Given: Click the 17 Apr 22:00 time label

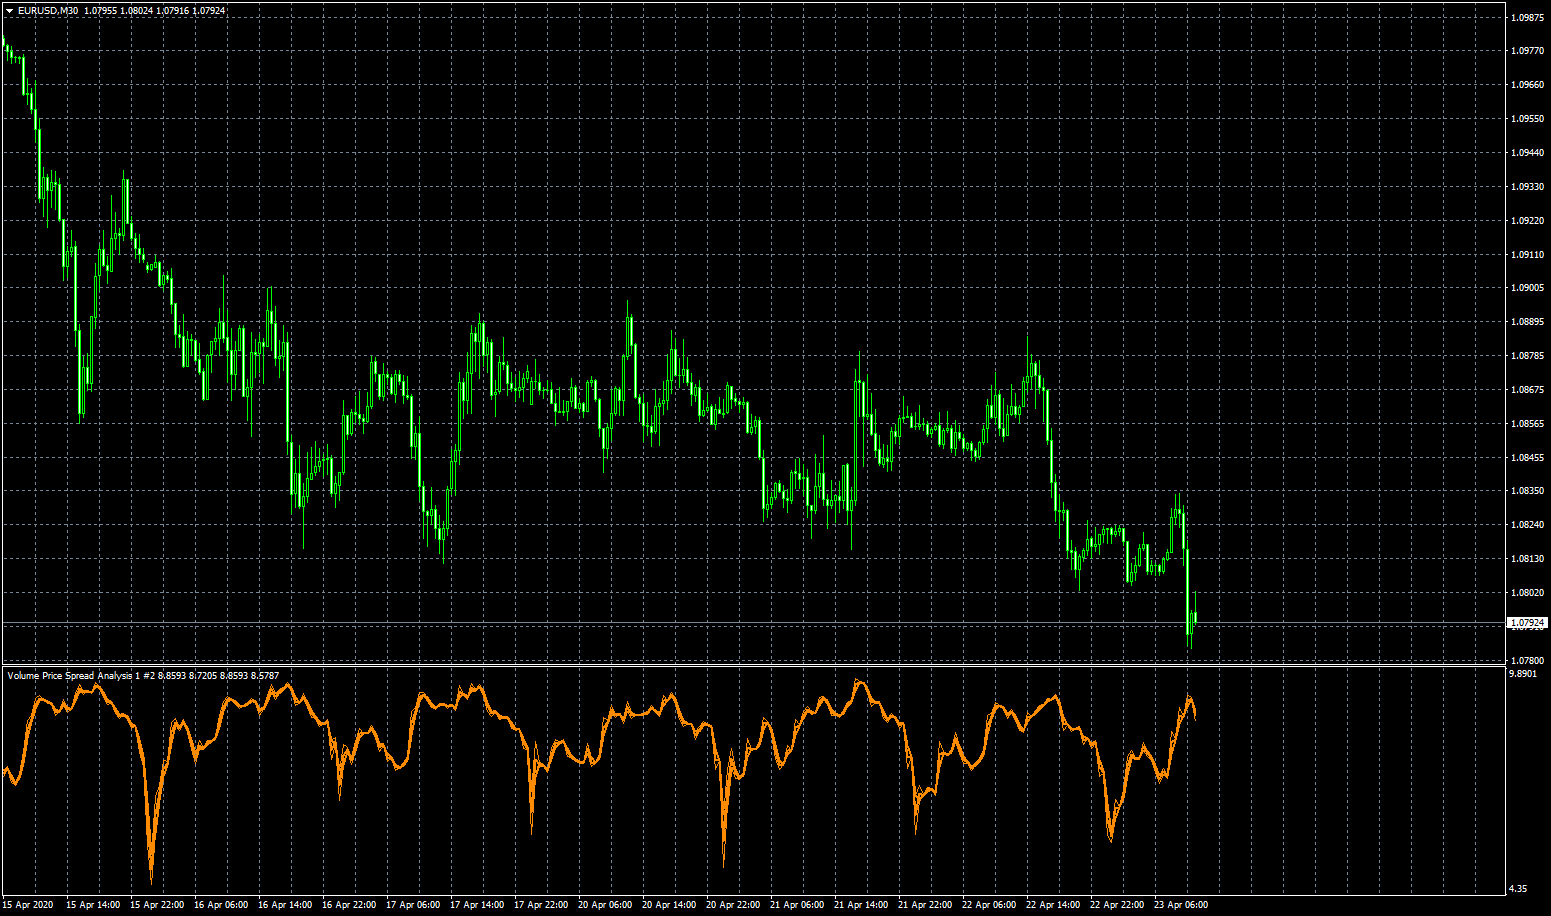Looking at the screenshot, I should pyautogui.click(x=541, y=905).
